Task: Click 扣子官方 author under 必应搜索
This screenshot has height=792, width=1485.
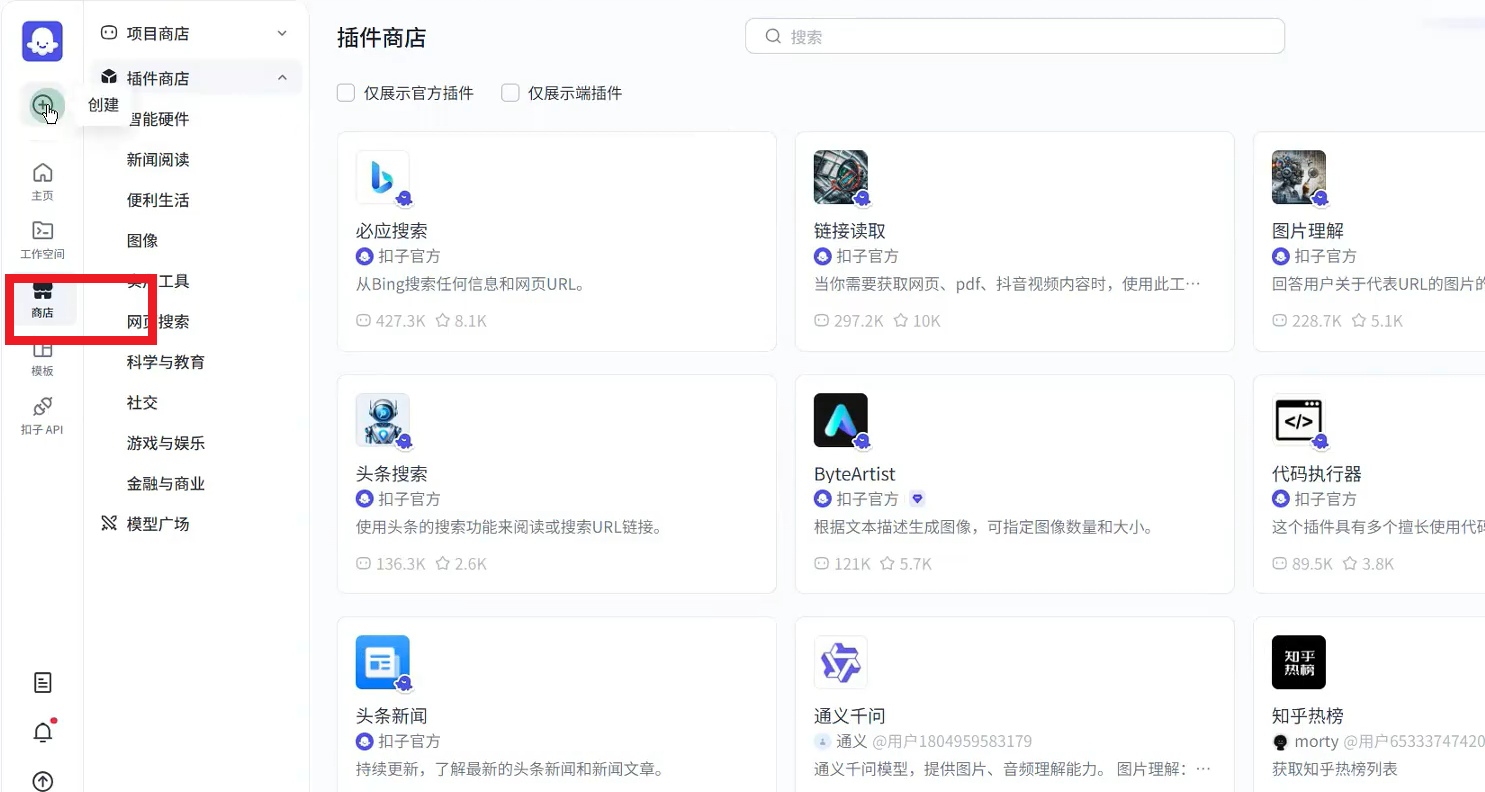Action: [x=409, y=256]
